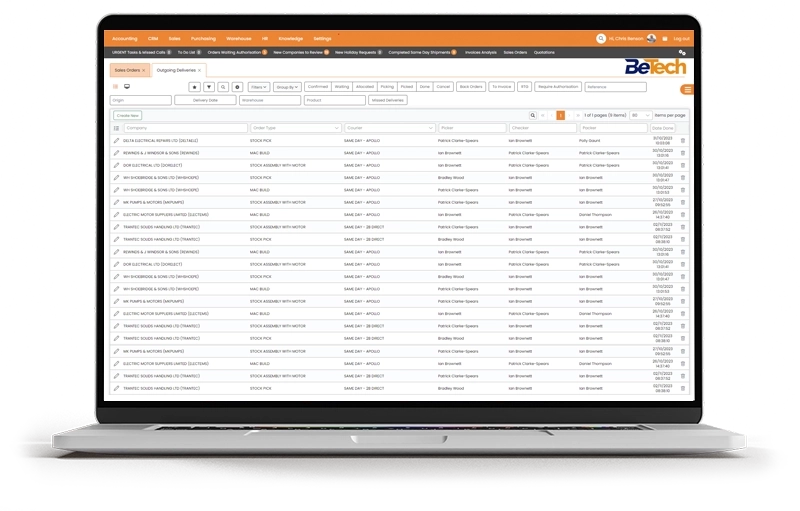Toggle the Back Orders filter
This screenshot has width=800, height=511.
(x=470, y=87)
